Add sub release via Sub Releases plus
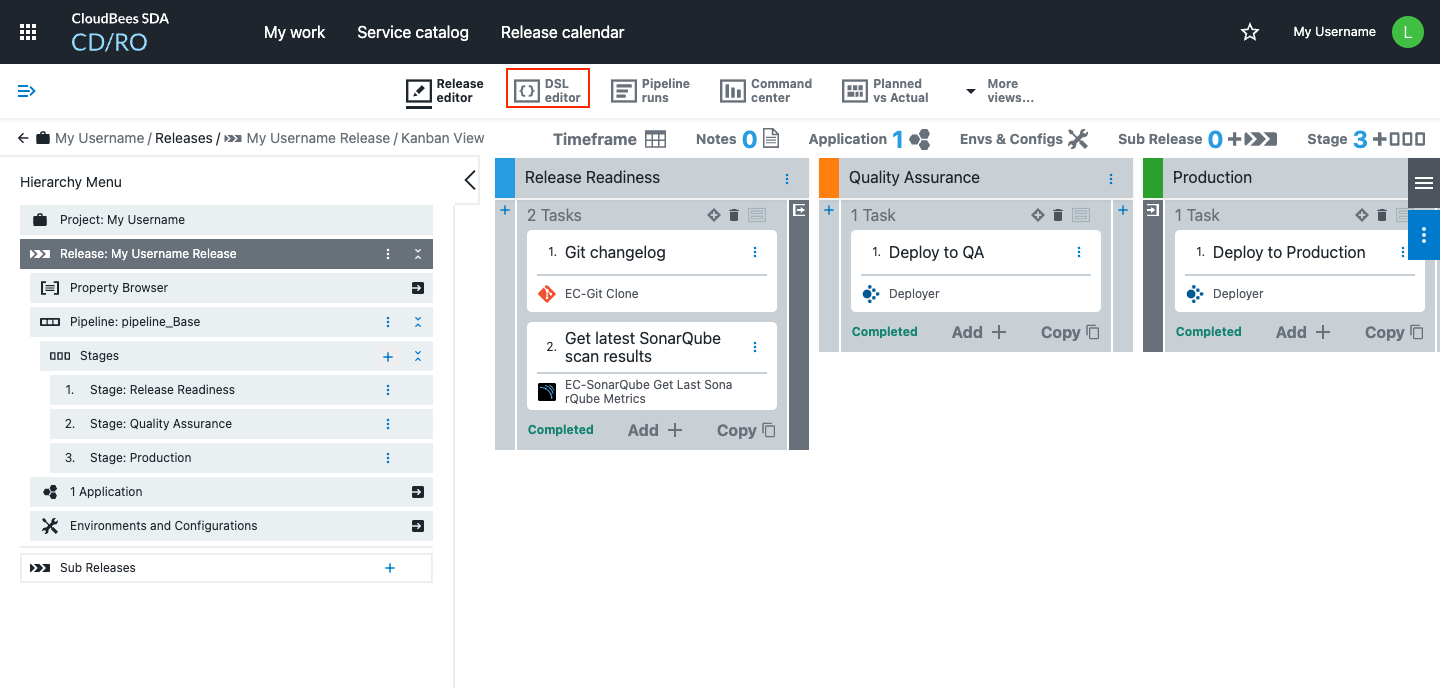The width and height of the screenshot is (1440, 691). pyautogui.click(x=390, y=568)
